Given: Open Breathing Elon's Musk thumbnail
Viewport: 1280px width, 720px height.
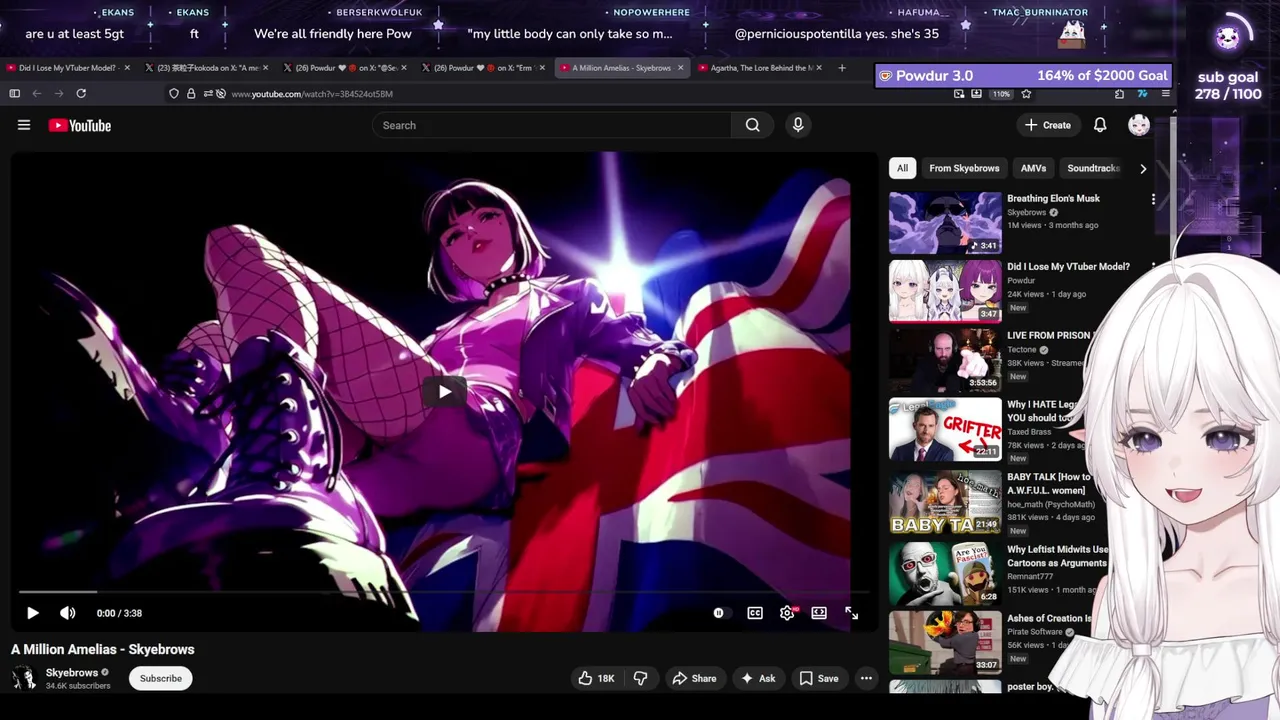Looking at the screenshot, I should click(x=945, y=223).
